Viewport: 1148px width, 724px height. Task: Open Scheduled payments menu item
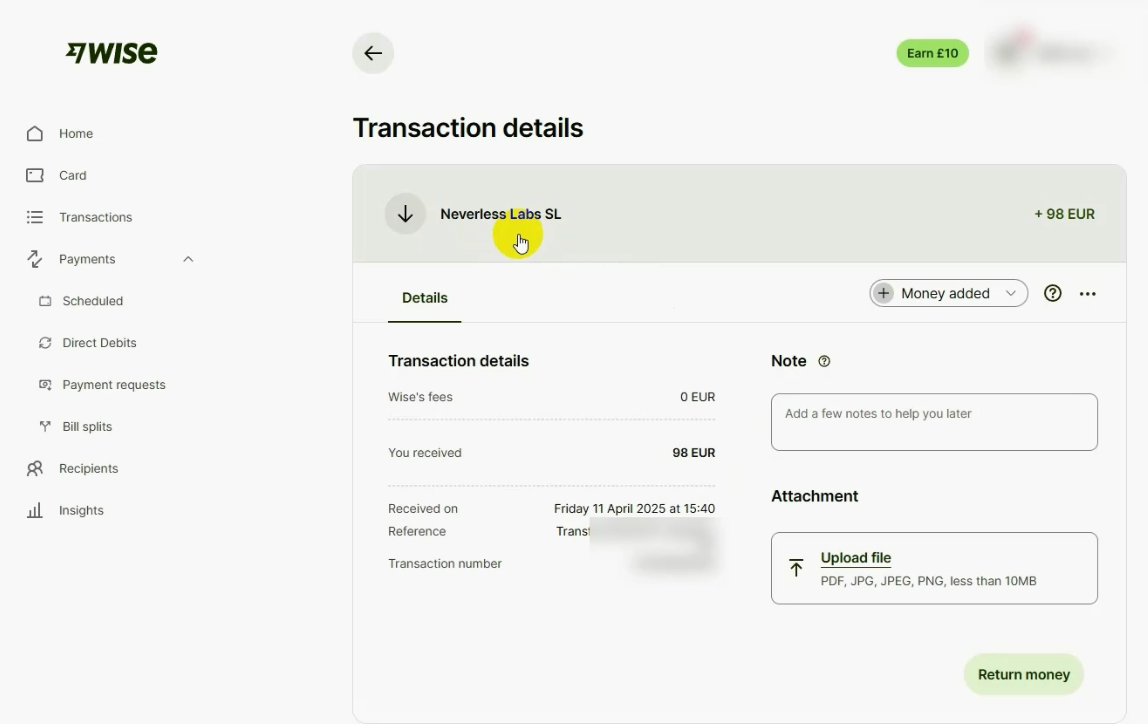pyautogui.click(x=92, y=301)
